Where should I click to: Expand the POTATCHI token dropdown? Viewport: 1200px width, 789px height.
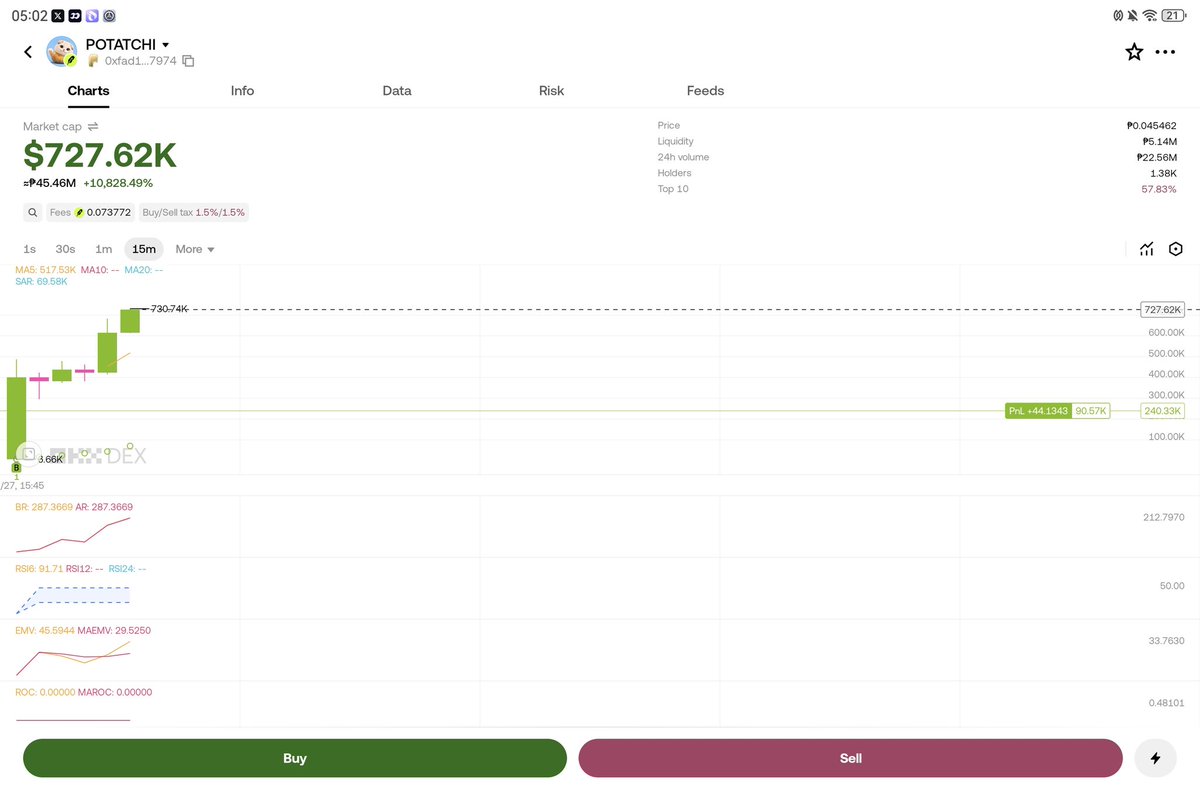165,45
